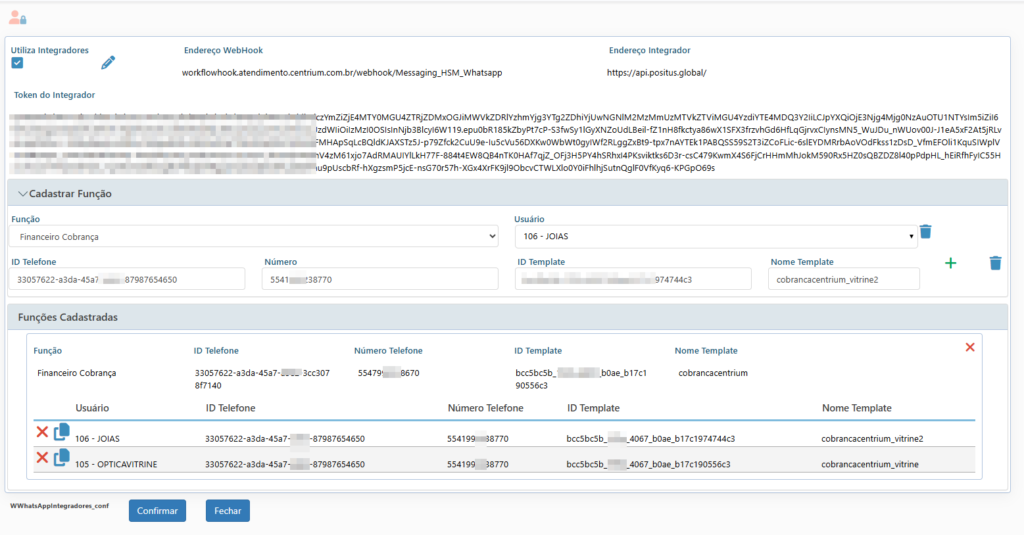Delete the Financeiro Cobrança registered function
1024x535 pixels.
point(969,347)
